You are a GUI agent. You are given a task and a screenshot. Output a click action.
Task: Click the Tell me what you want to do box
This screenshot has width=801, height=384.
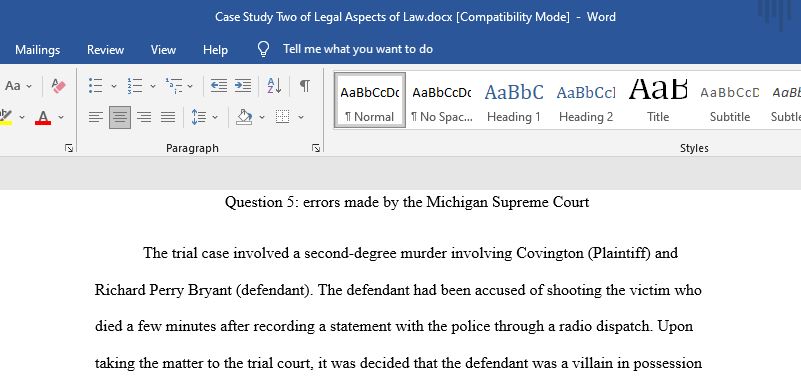pos(358,49)
